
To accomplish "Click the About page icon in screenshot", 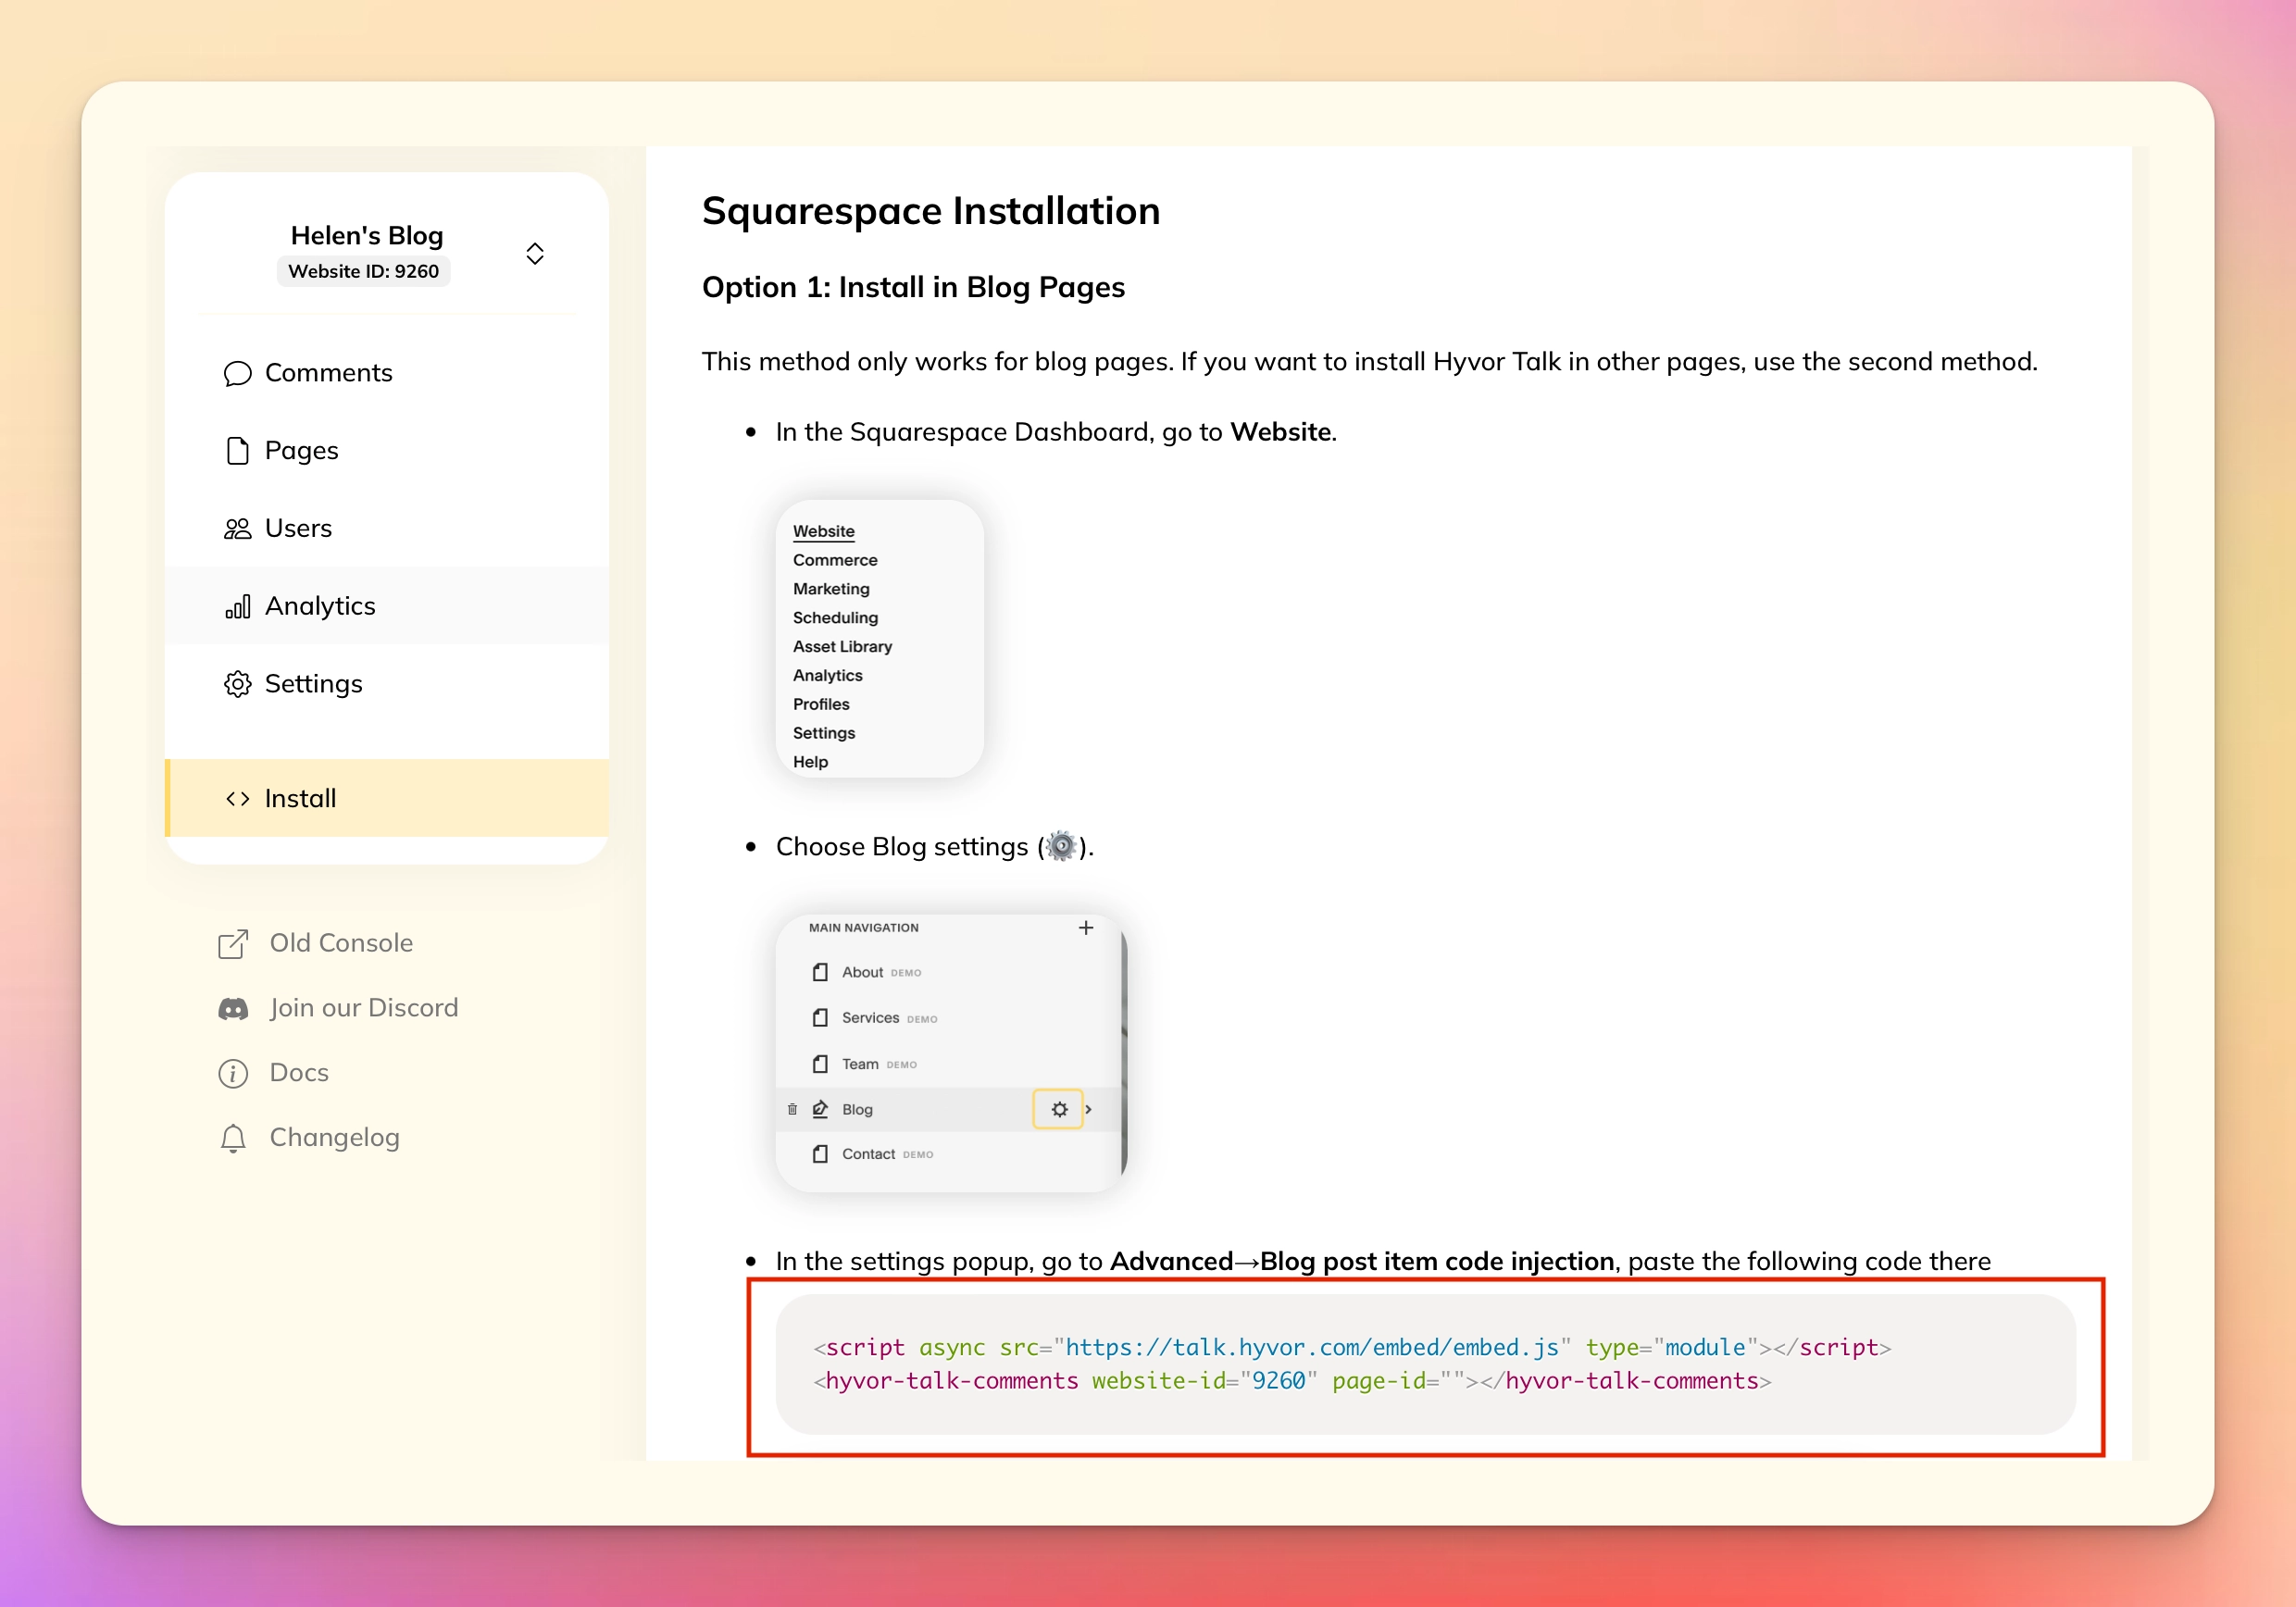I will [x=820, y=972].
